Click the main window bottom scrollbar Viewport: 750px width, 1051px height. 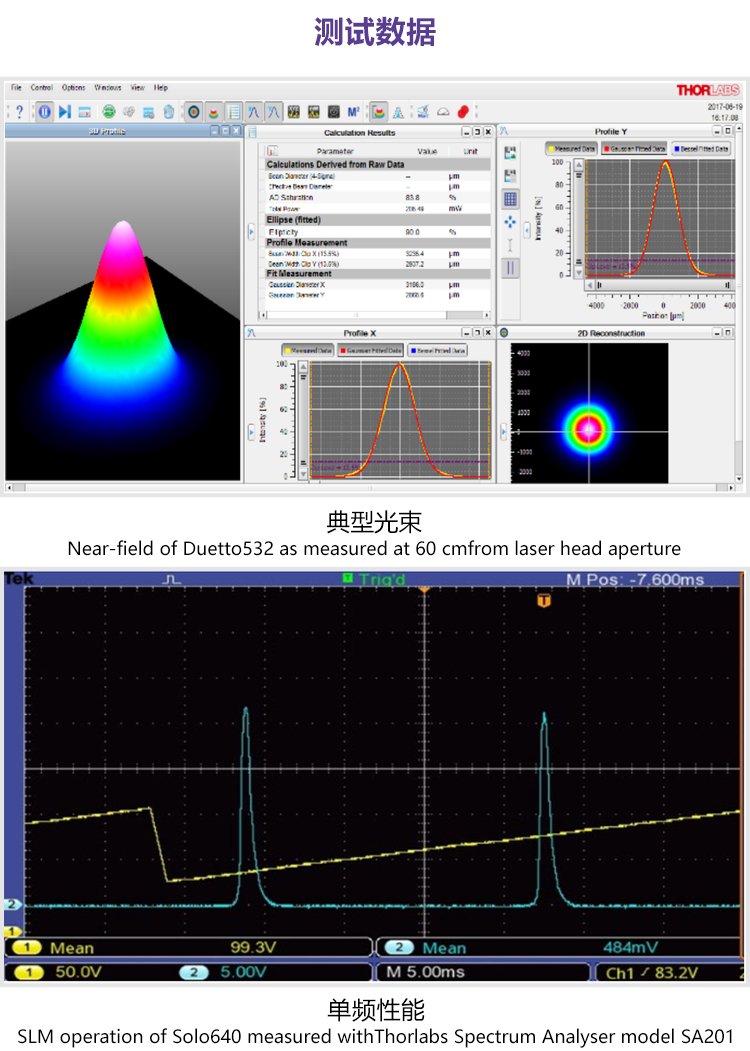371,488
